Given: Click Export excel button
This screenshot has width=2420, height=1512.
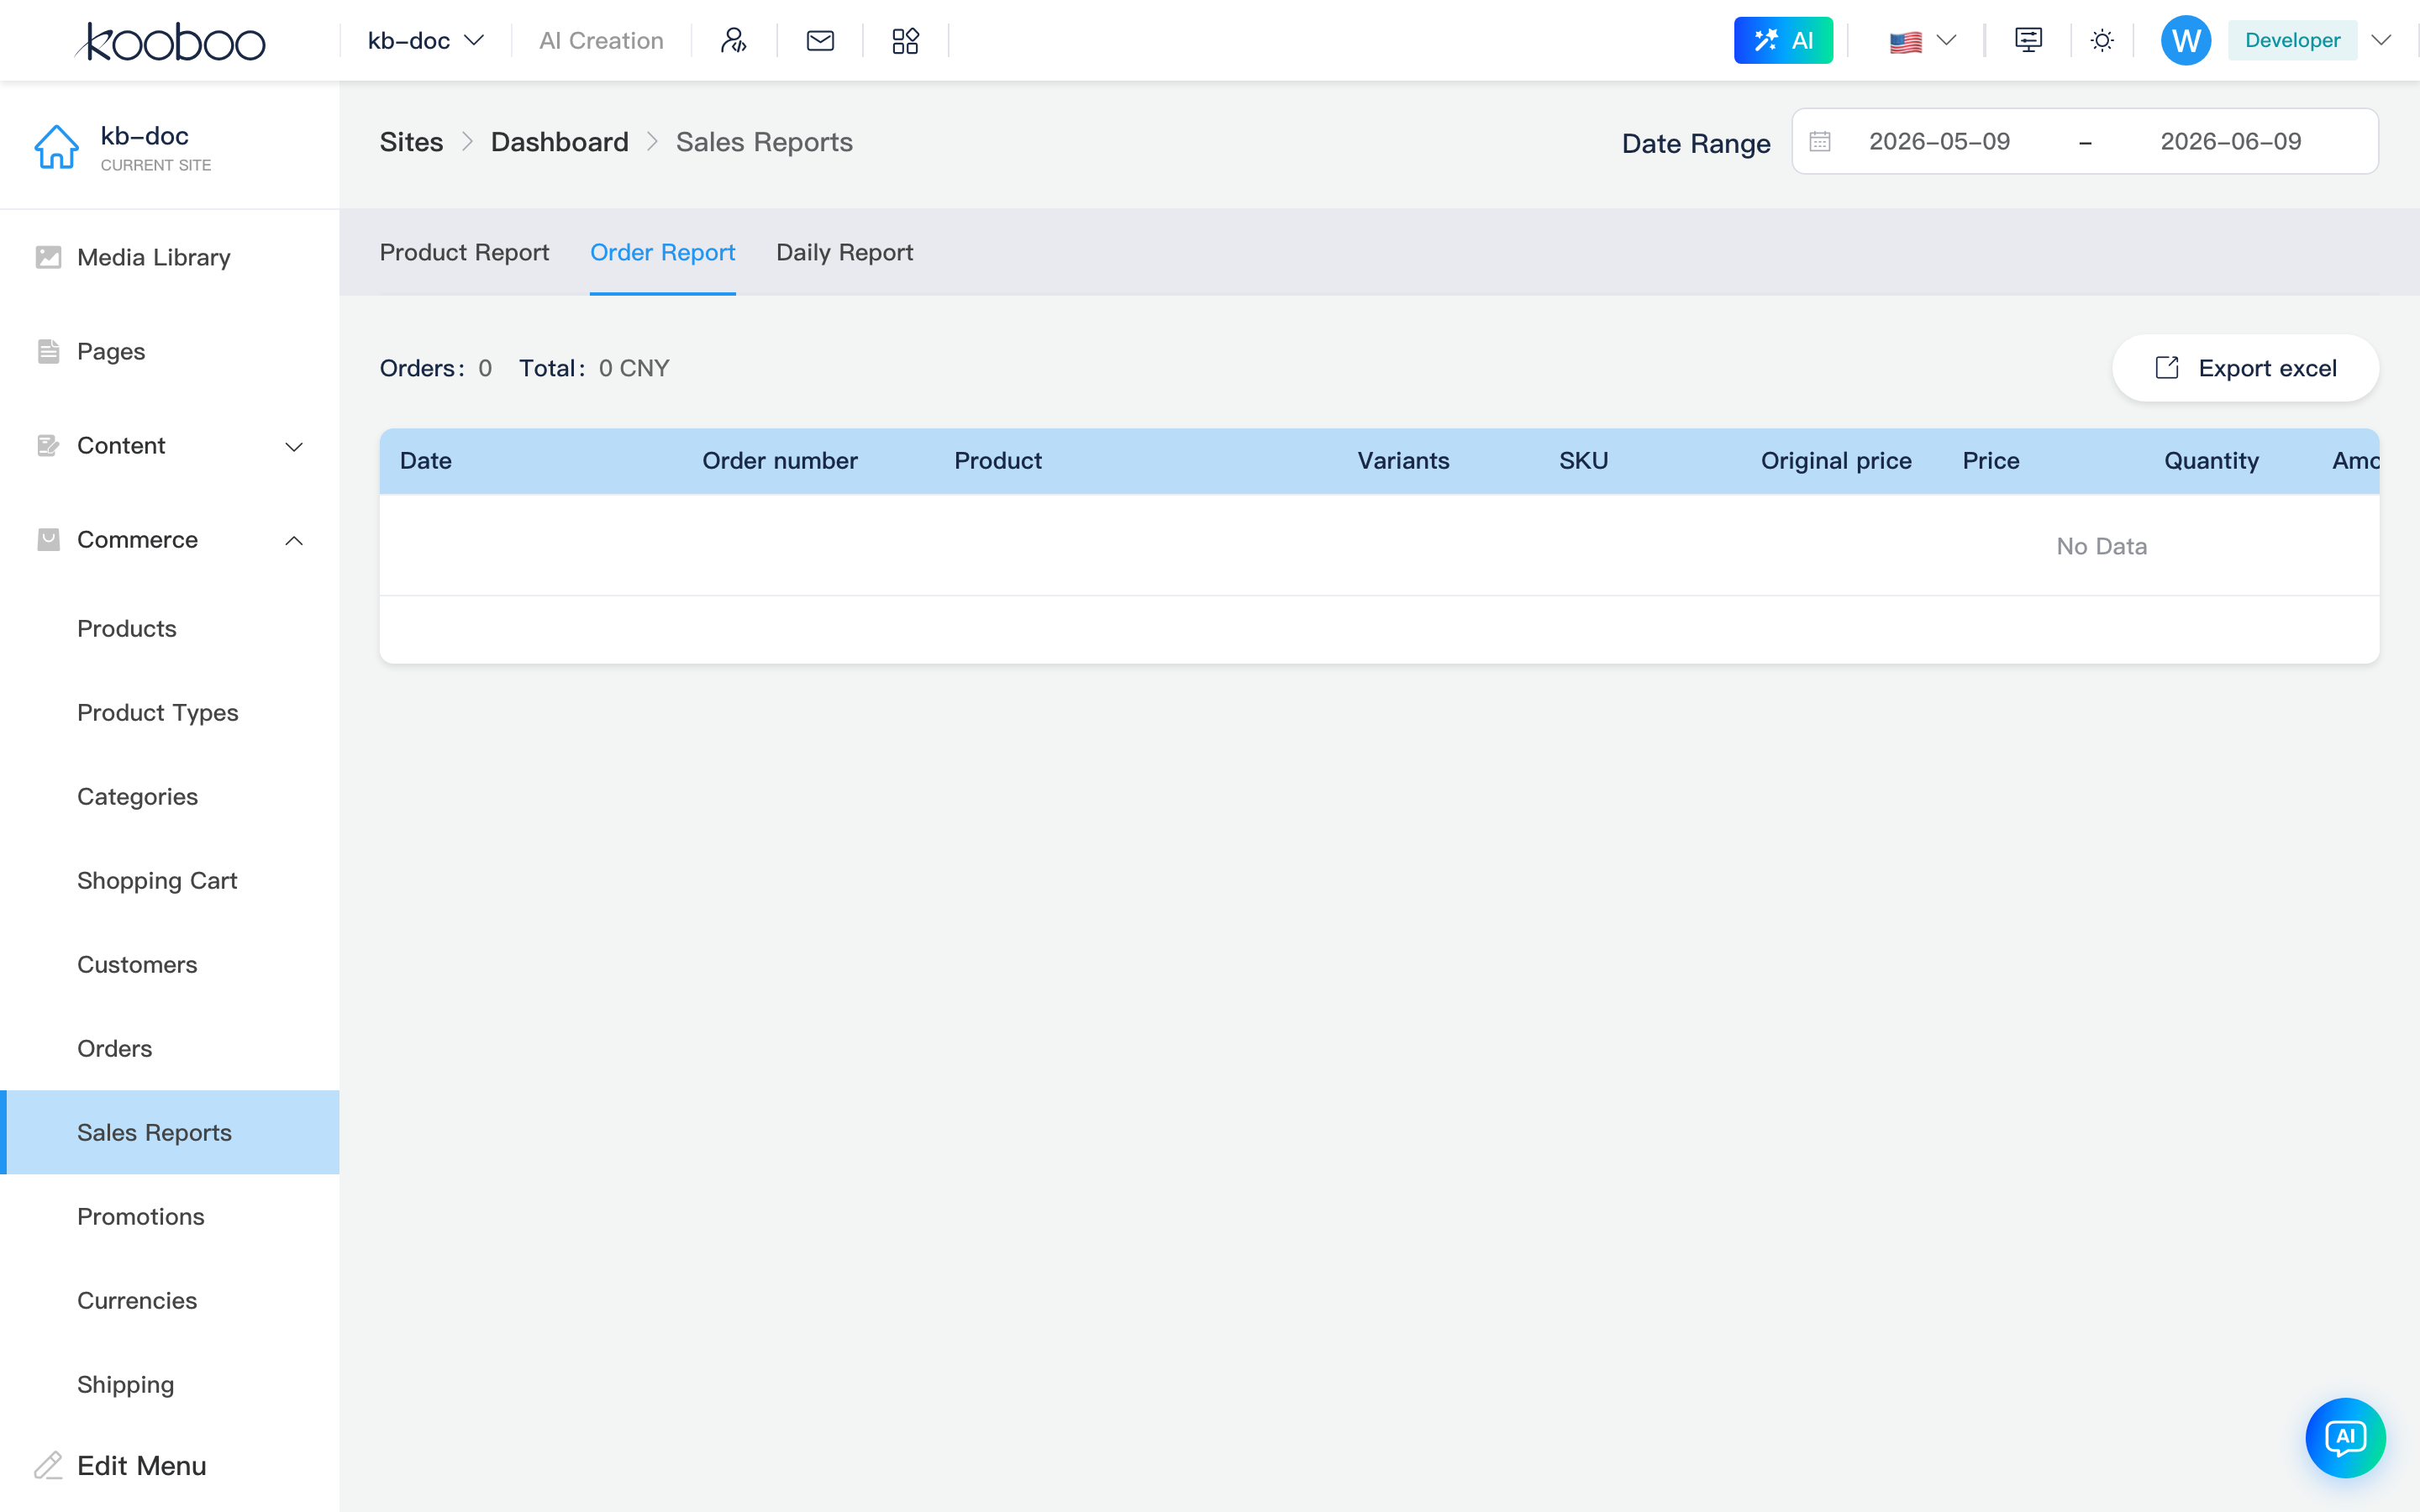Looking at the screenshot, I should (2245, 368).
